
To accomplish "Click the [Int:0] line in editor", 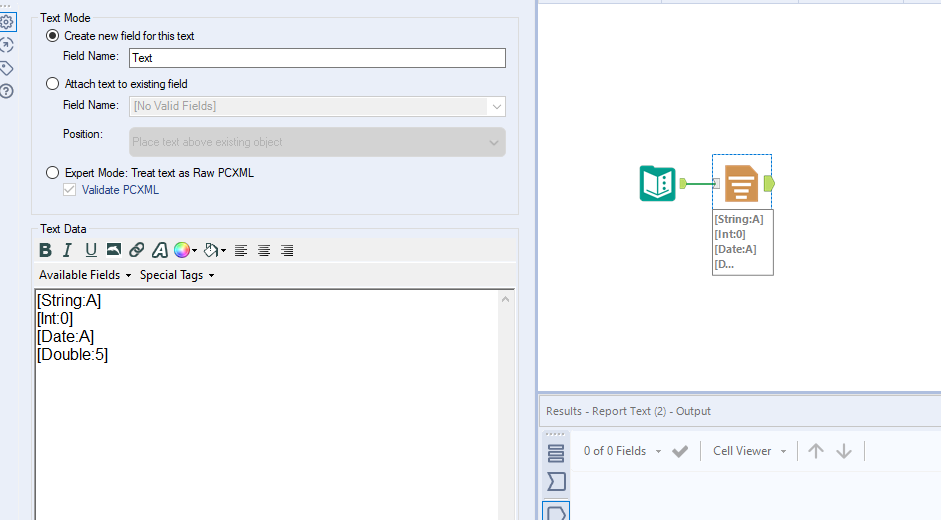I will [x=55, y=318].
